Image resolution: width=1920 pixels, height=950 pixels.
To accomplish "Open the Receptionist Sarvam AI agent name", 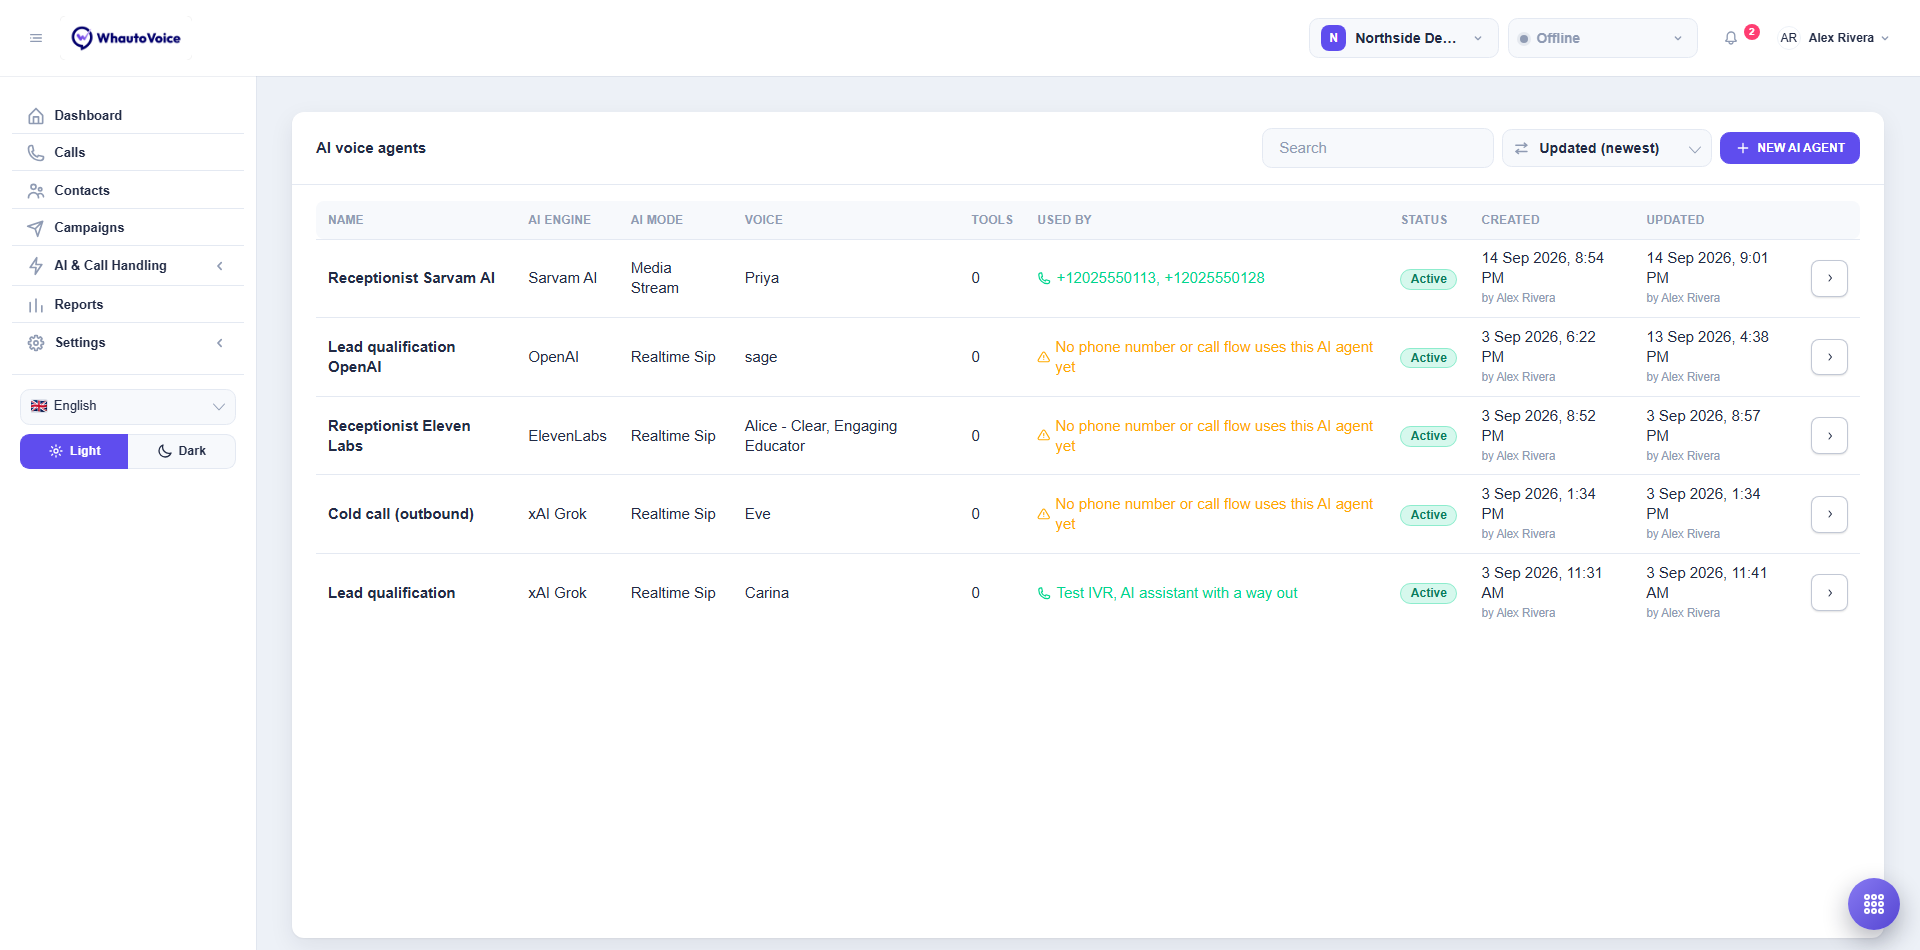I will pos(411,278).
